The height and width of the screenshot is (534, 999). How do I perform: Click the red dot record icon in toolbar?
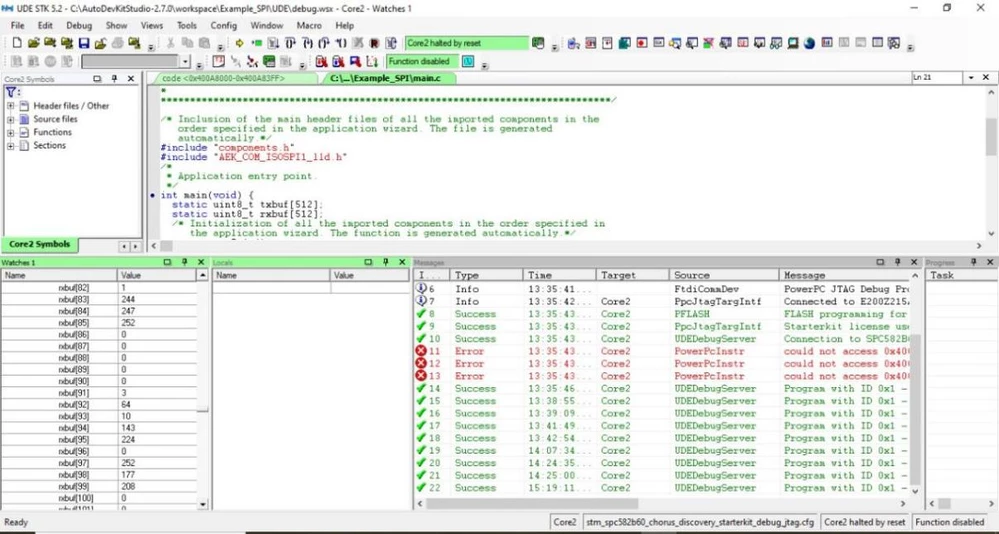tap(642, 43)
